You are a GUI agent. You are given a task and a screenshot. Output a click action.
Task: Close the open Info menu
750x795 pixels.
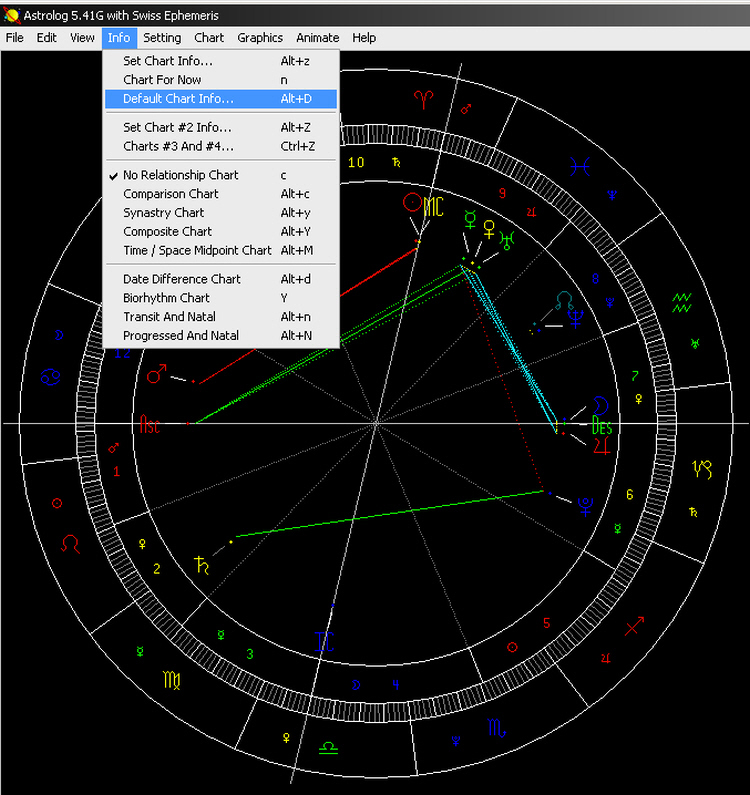pyautogui.click(x=119, y=38)
